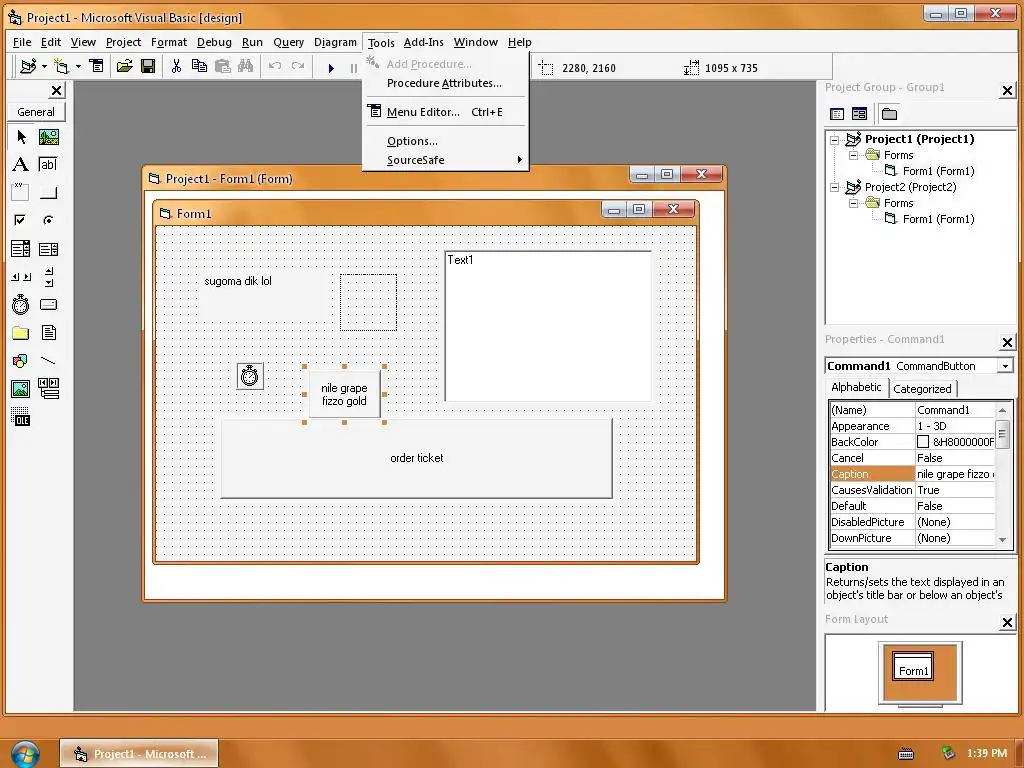Select the OLE tool in toolbox
Screen dimensions: 1024x768
(x=21, y=417)
